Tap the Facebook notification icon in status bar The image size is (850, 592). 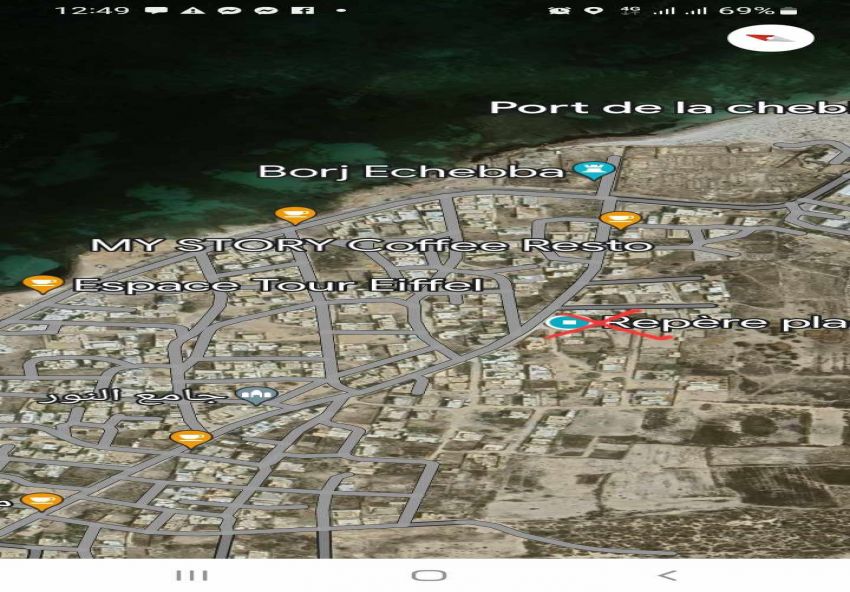[309, 10]
